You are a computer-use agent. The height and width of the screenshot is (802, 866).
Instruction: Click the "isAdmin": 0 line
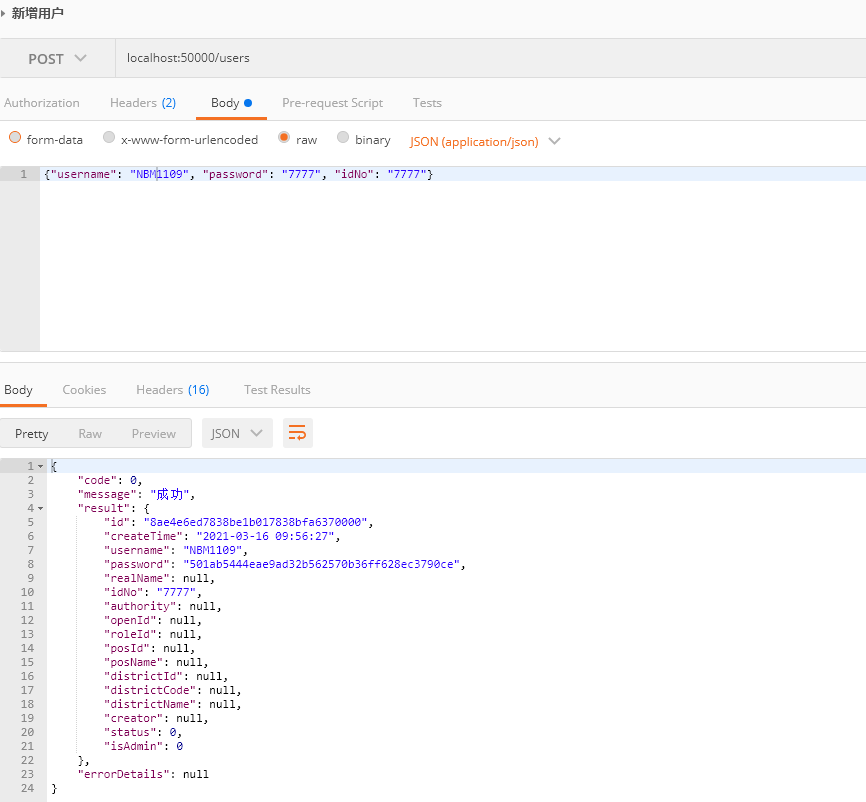pyautogui.click(x=144, y=746)
